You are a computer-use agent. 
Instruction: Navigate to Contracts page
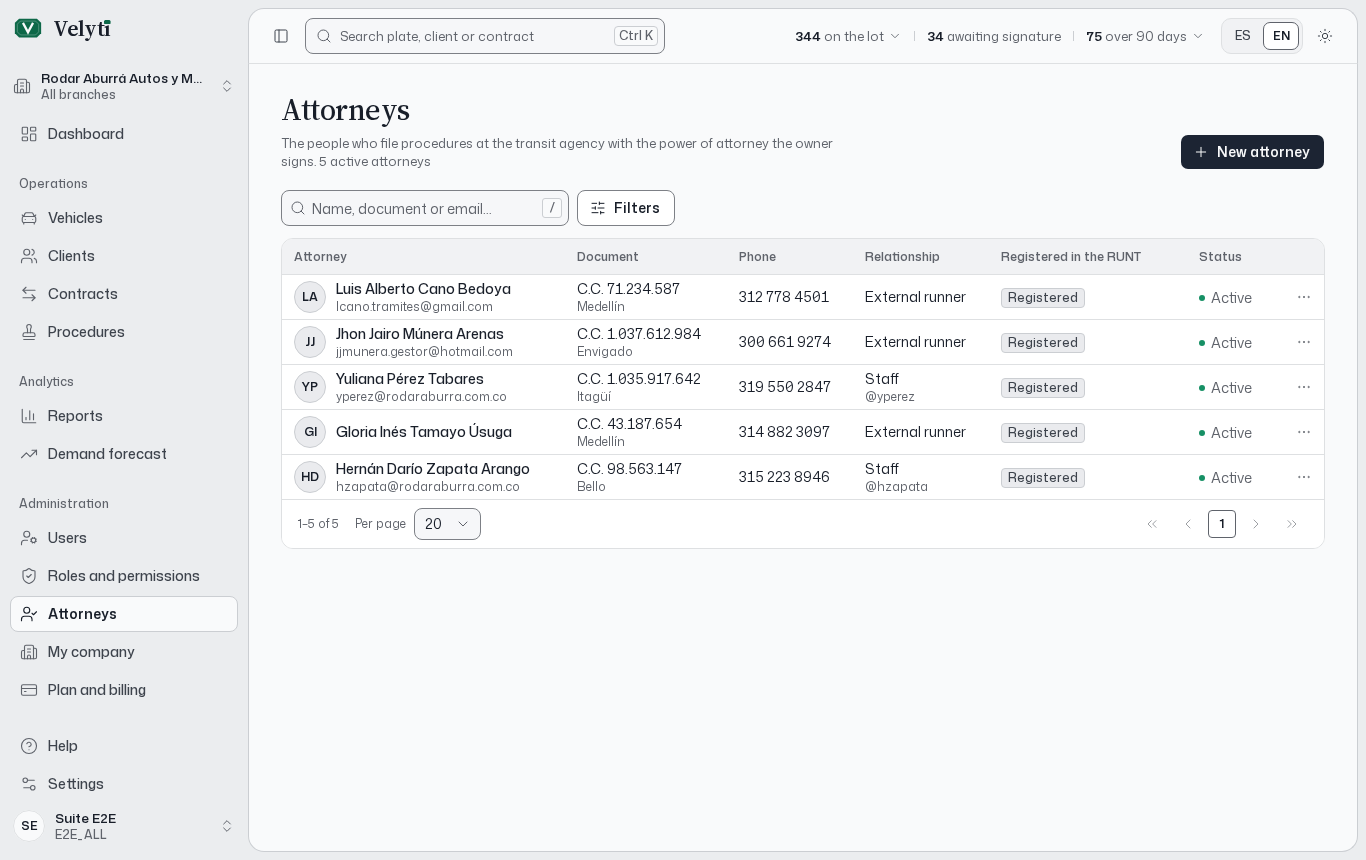(x=124, y=294)
